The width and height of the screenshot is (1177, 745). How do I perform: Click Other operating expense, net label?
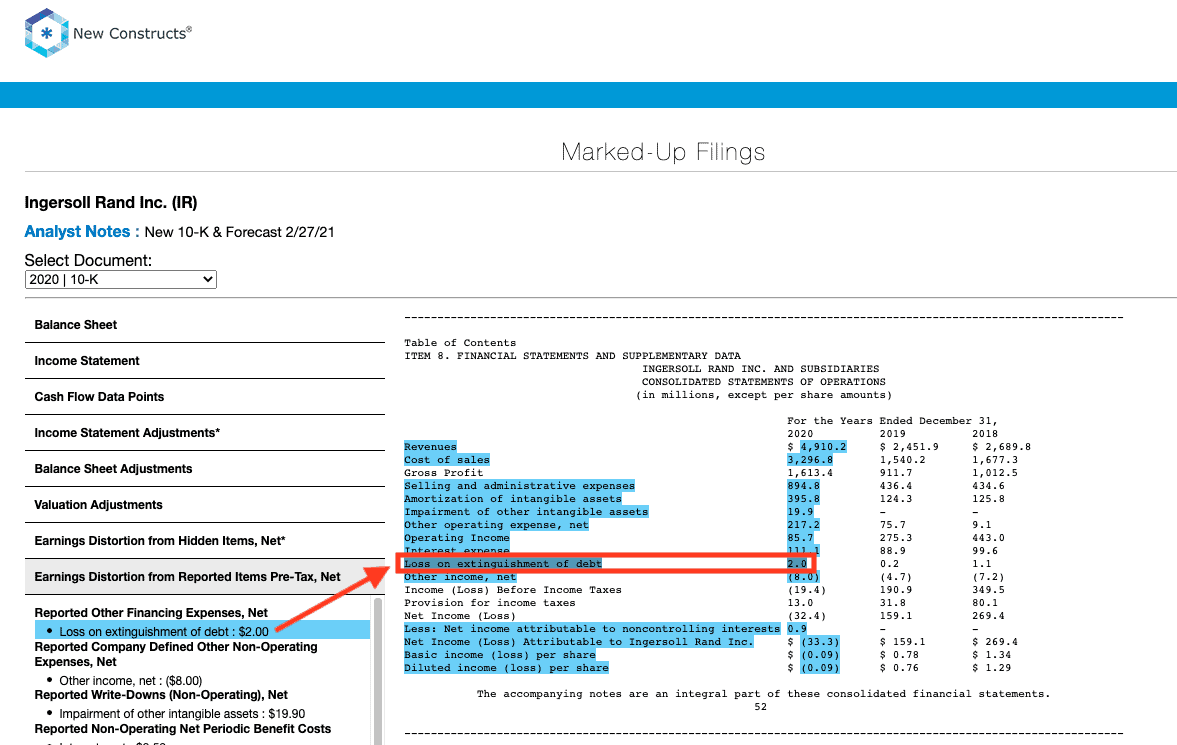(x=496, y=525)
